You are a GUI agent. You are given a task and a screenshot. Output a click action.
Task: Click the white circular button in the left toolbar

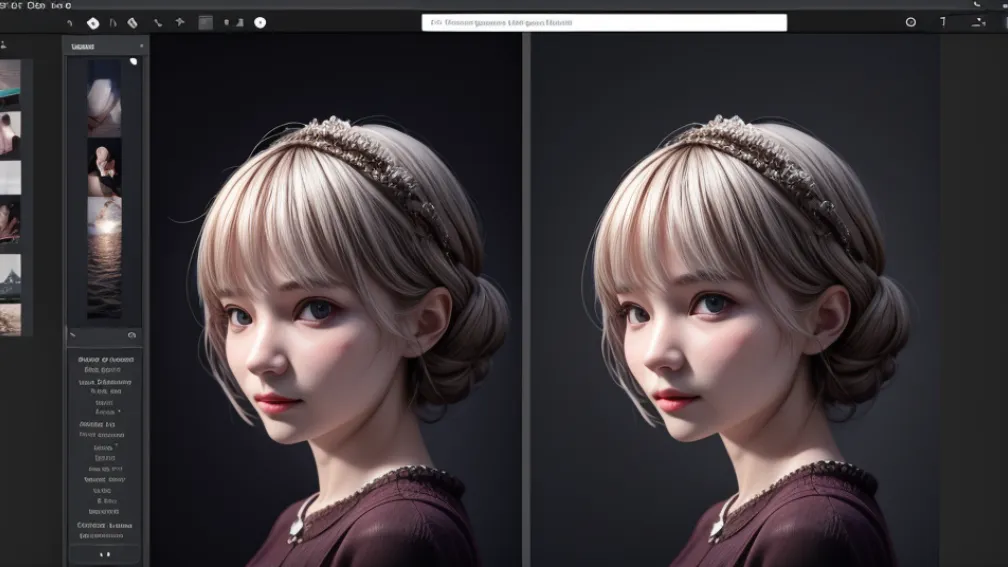click(260, 22)
